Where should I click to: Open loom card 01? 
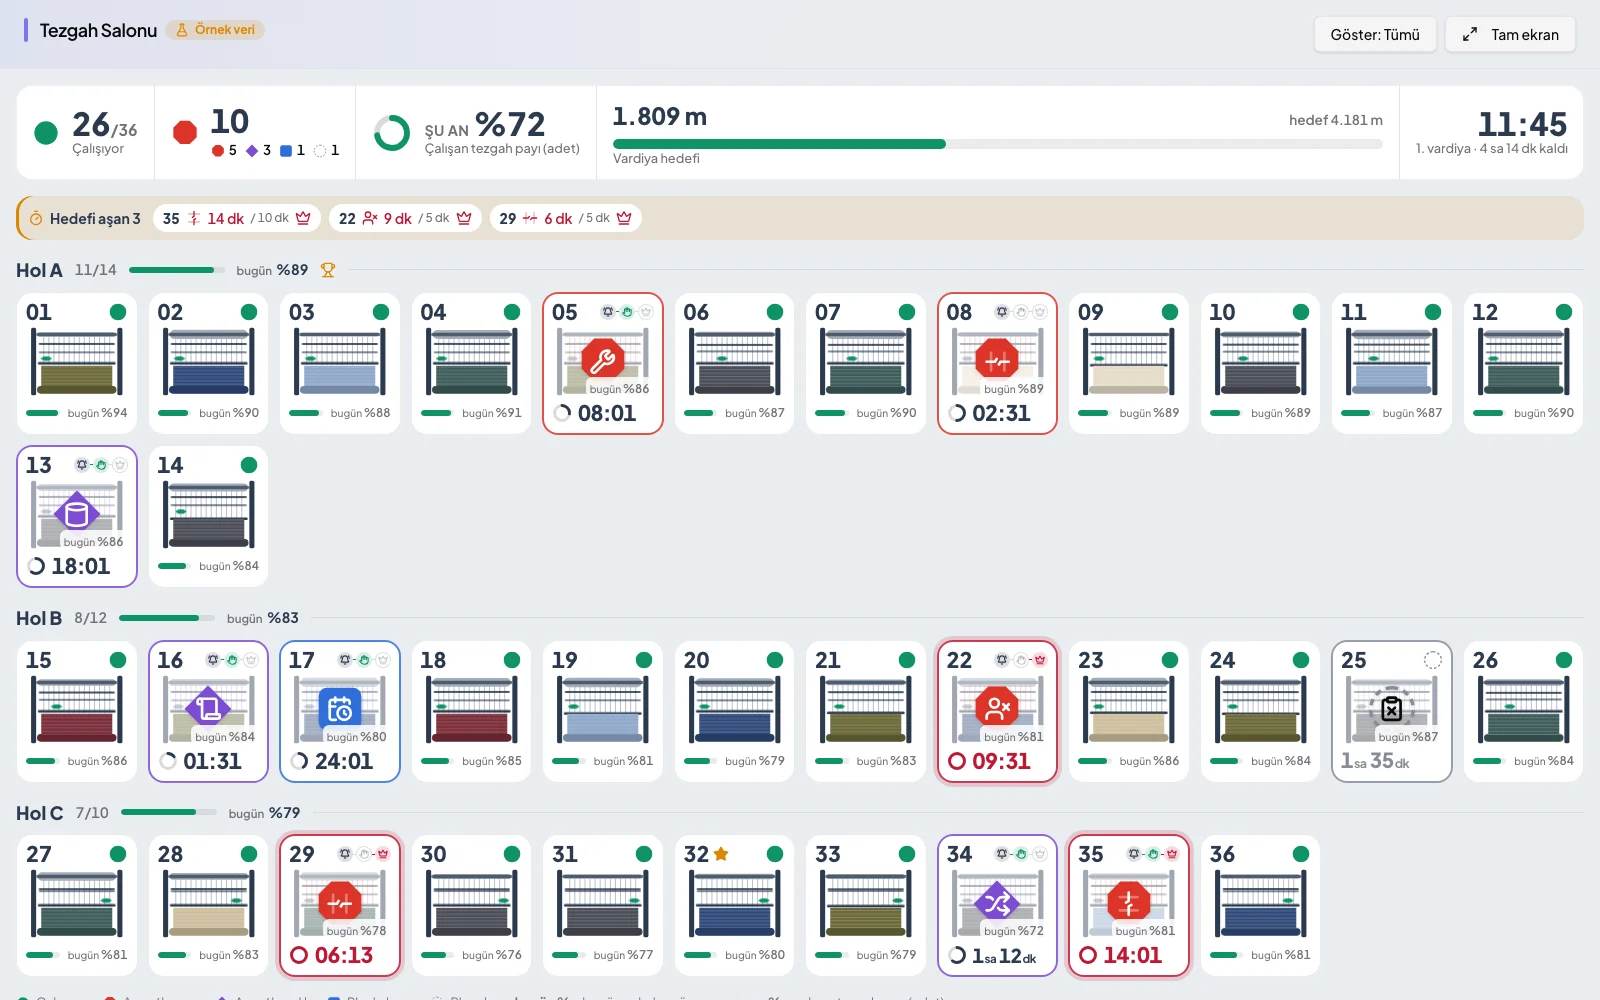pos(77,363)
